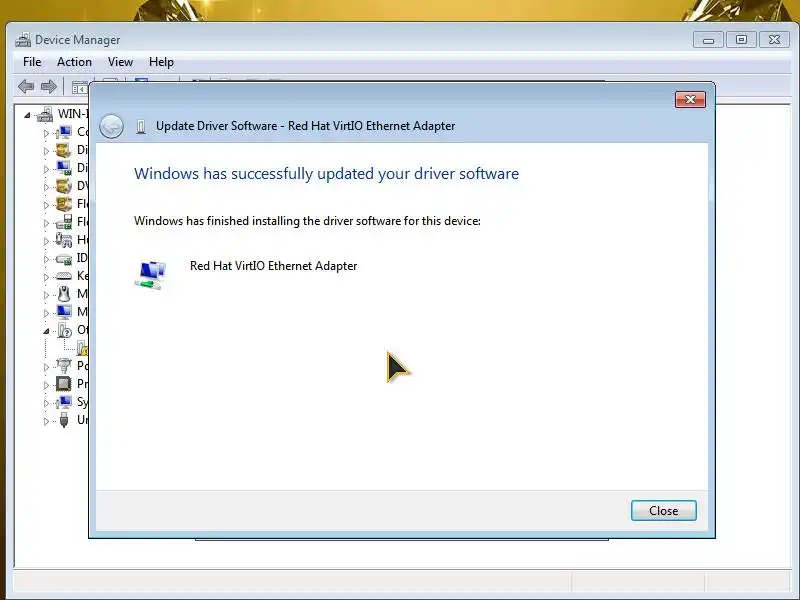800x600 pixels.
Task: Expand the Human Interface Devices arrow
Action: [x=46, y=241]
